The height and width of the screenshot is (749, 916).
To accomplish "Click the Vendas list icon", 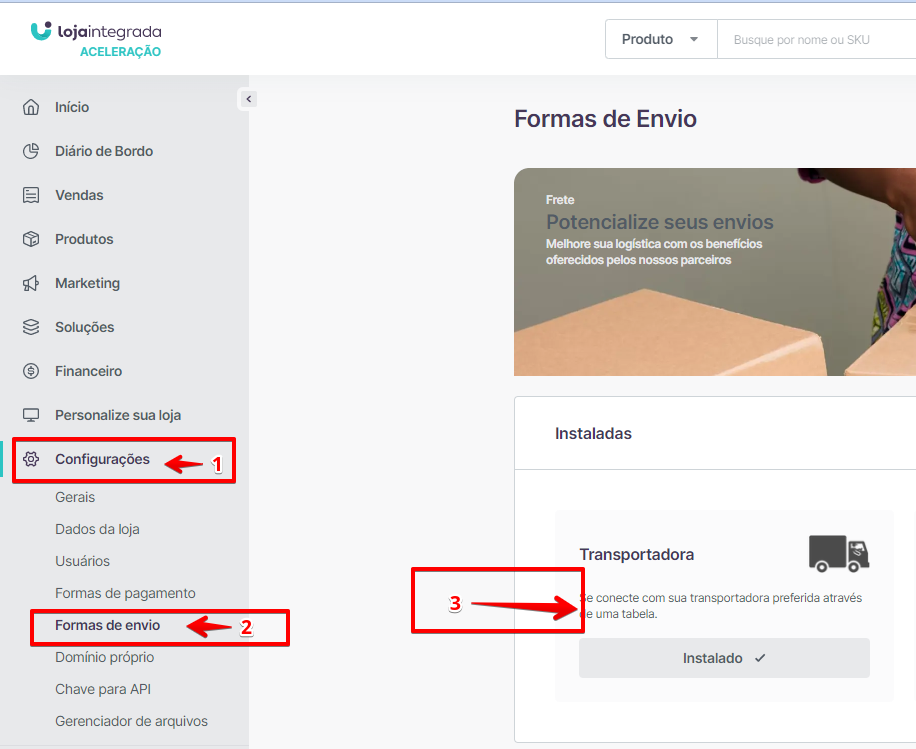I will point(31,195).
